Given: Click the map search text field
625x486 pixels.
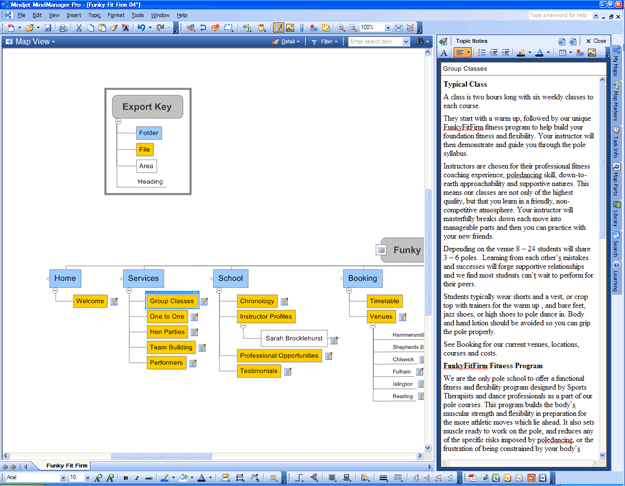Looking at the screenshot, I should pyautogui.click(x=374, y=42).
